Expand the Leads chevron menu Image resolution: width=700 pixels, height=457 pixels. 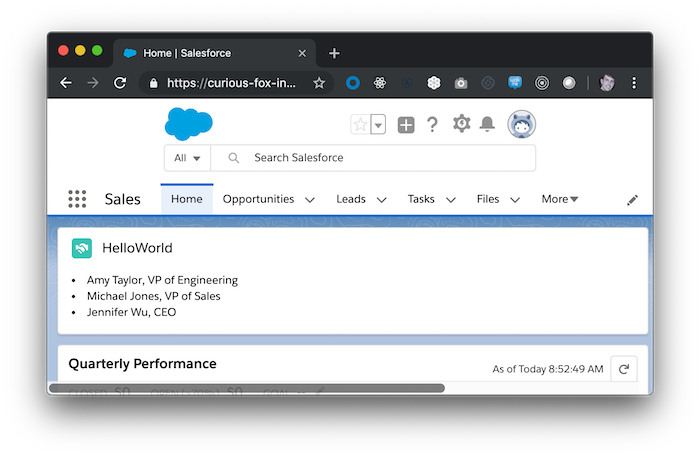[381, 200]
